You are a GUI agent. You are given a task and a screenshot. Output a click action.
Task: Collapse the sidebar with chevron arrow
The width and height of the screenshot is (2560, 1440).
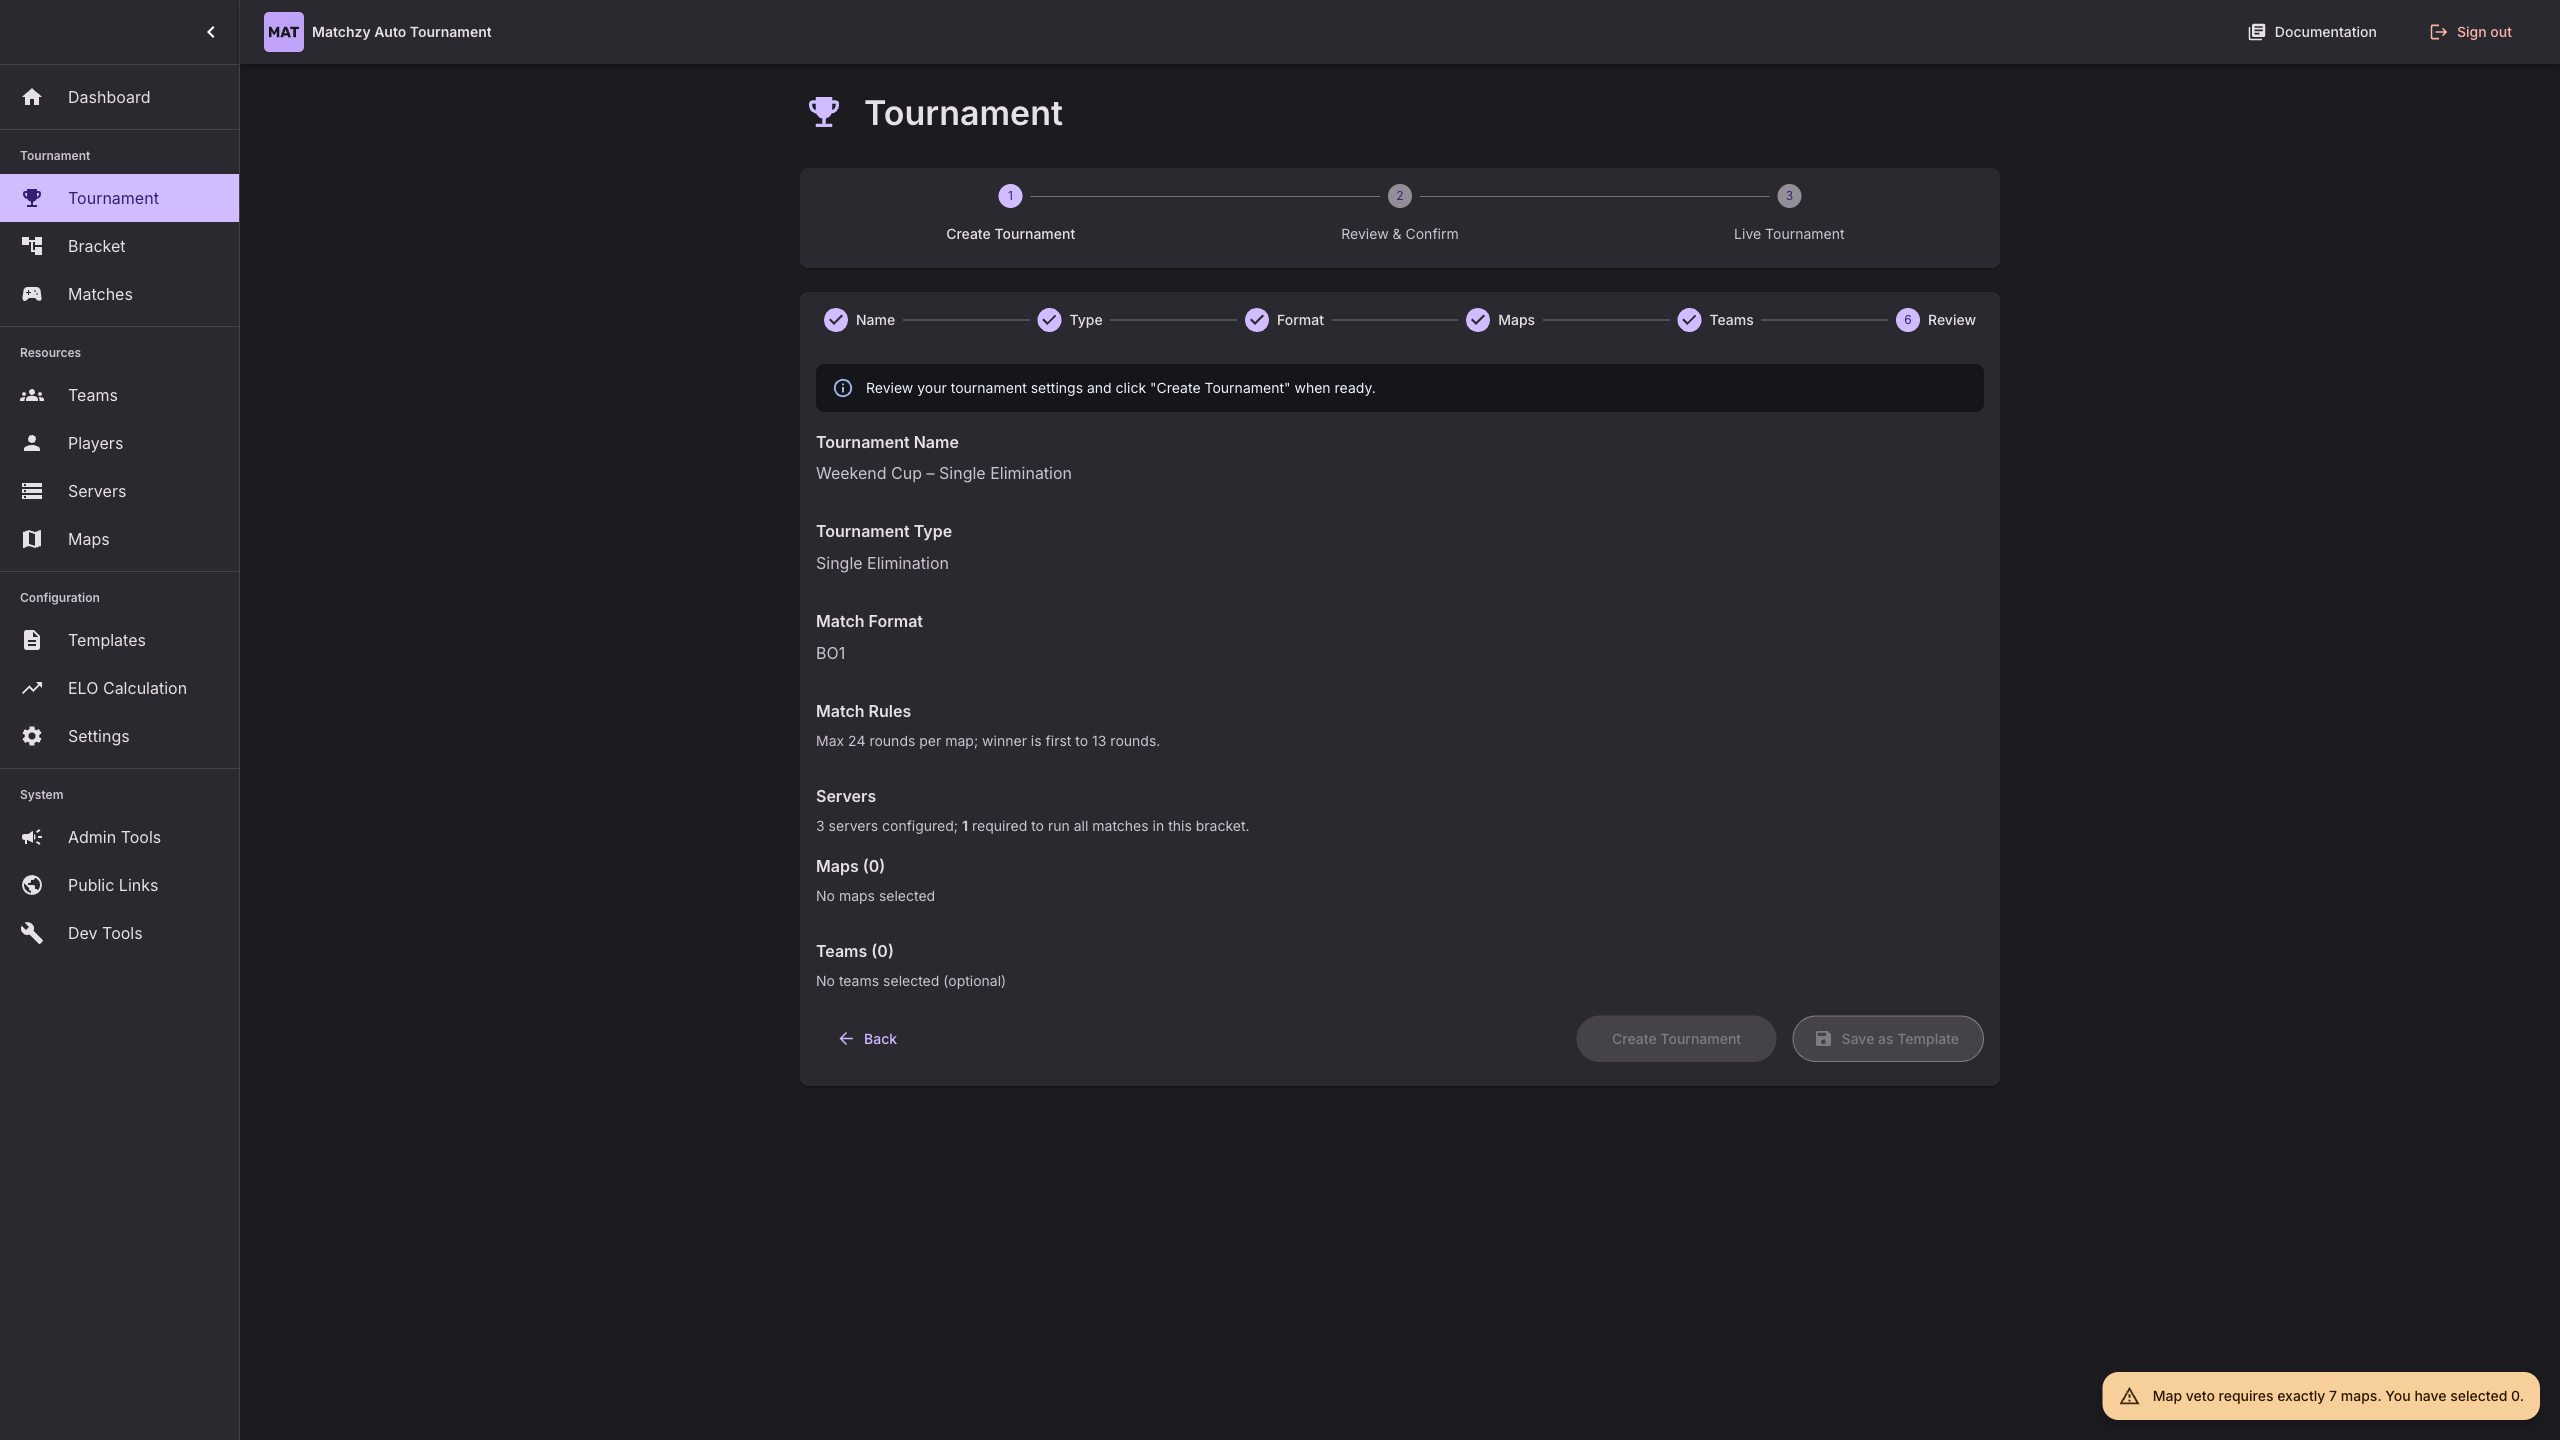210,32
